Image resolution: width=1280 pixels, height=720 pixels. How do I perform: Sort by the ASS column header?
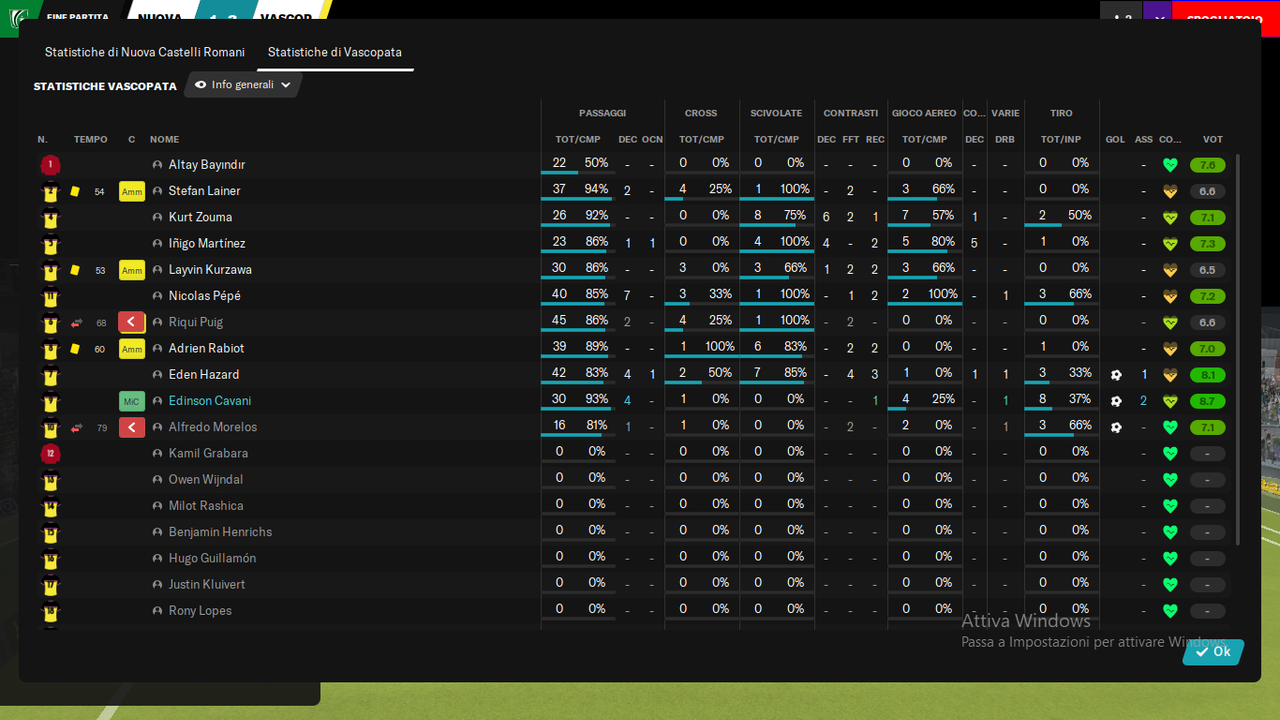tap(1144, 140)
